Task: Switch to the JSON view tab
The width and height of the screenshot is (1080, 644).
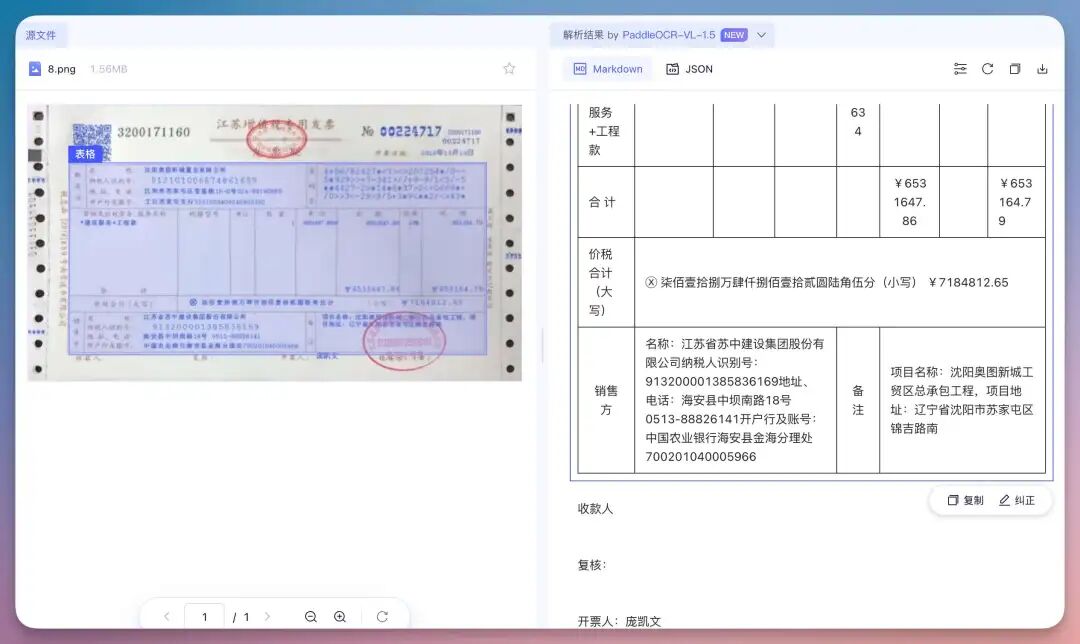Action: pos(689,69)
